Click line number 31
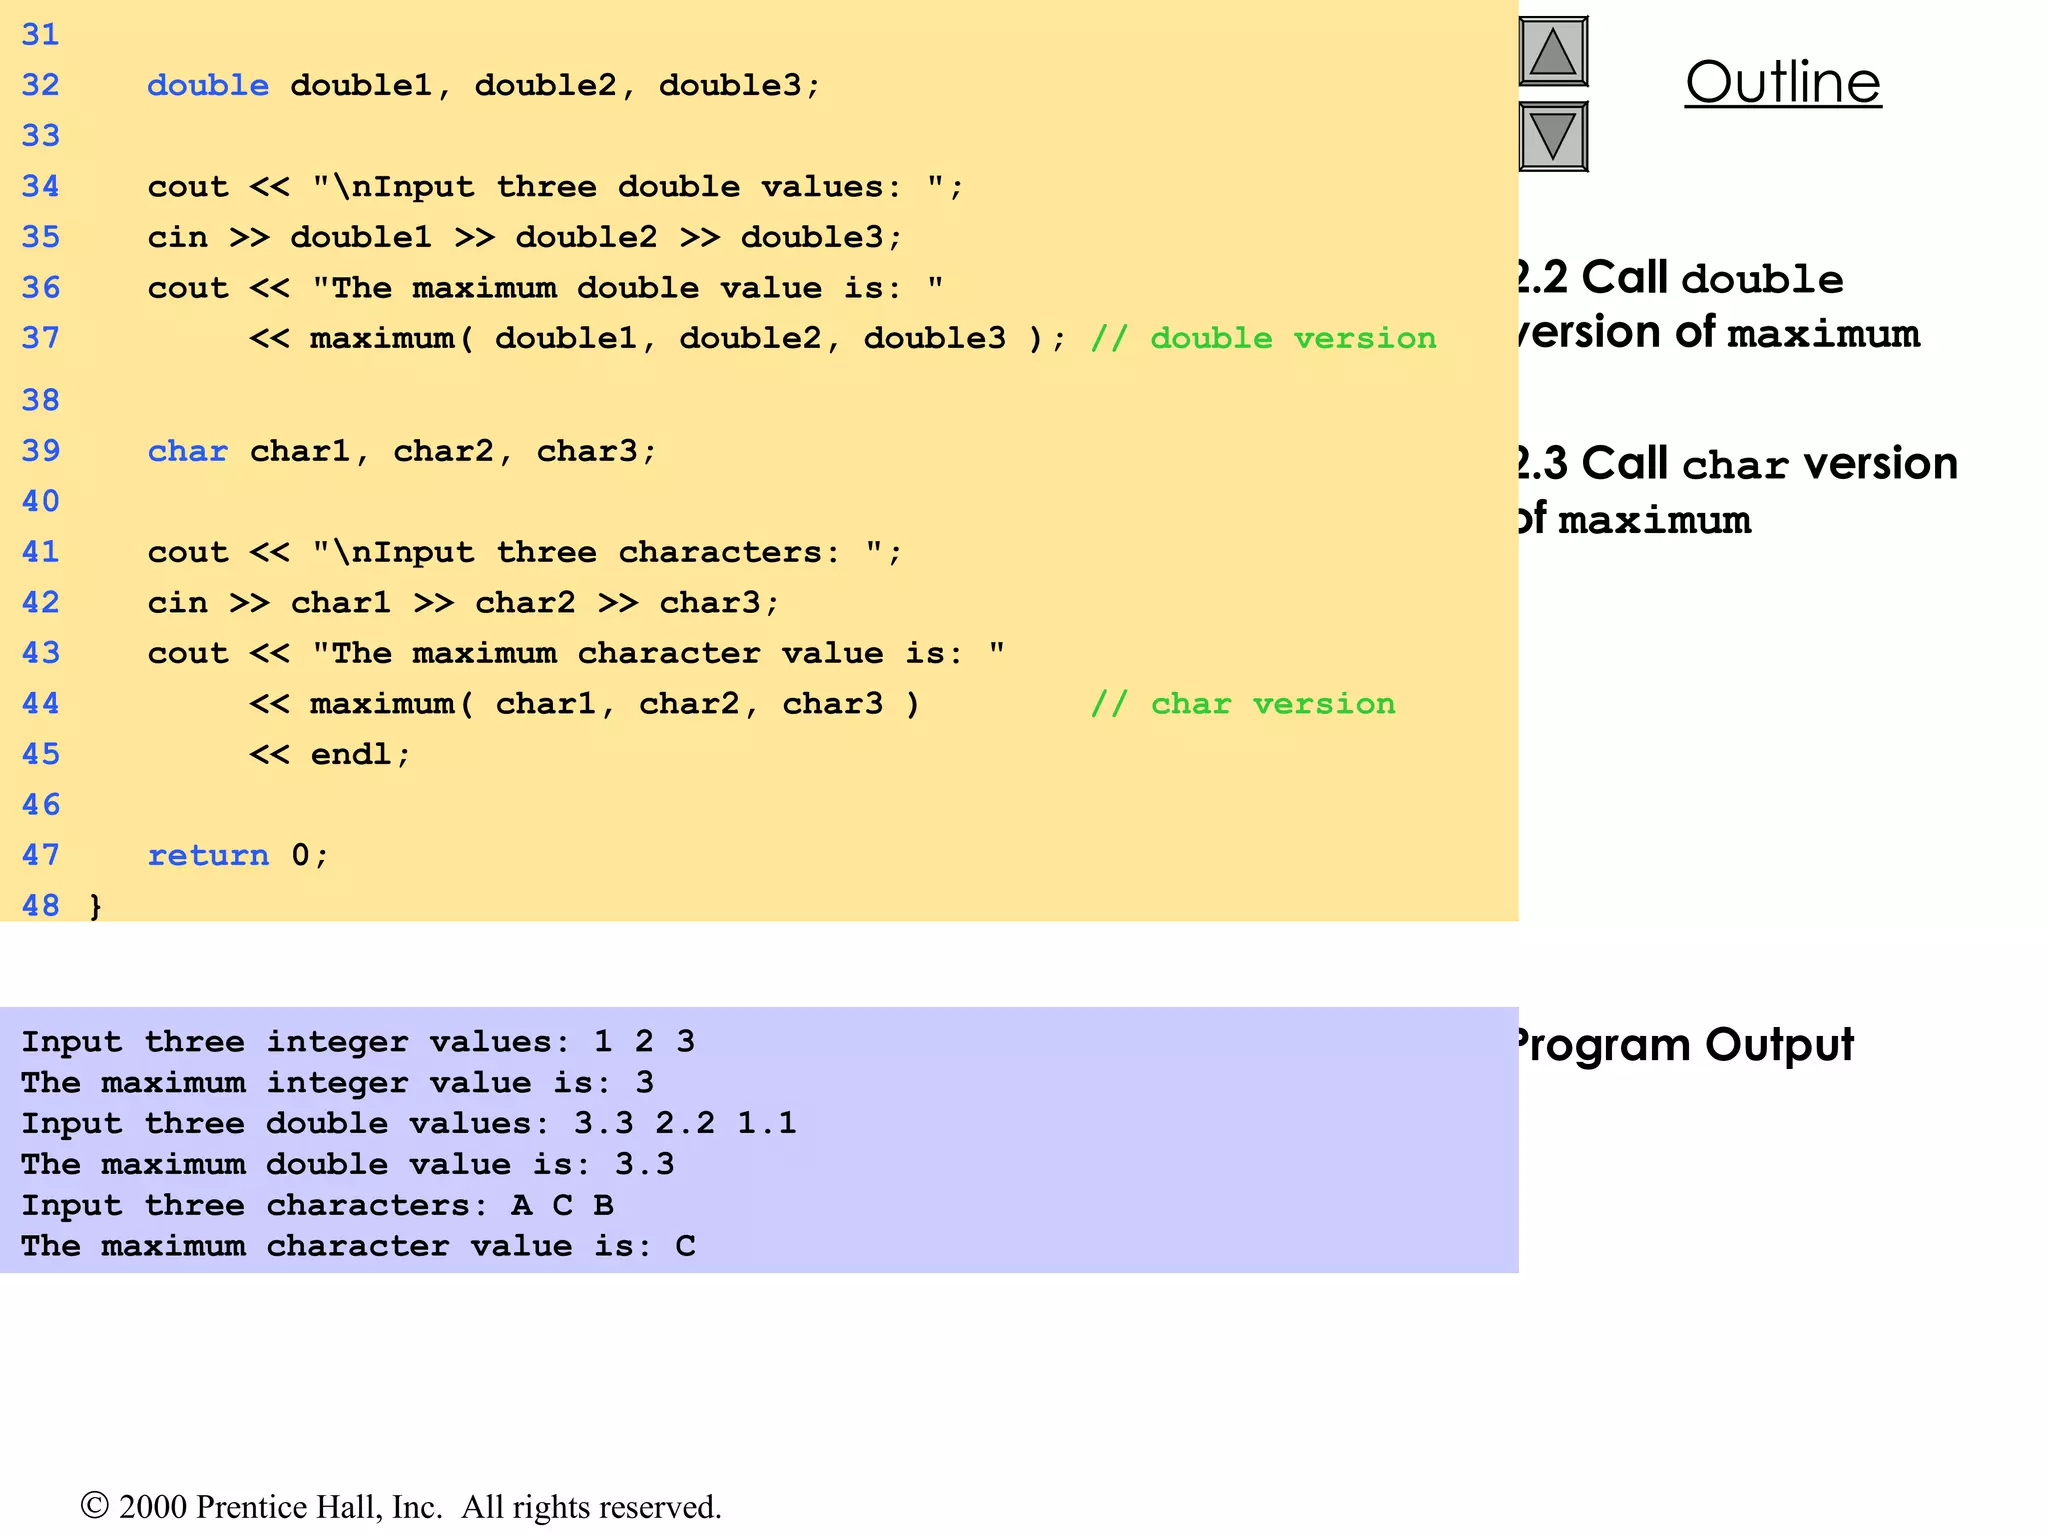The width and height of the screenshot is (2048, 1536). [41, 35]
